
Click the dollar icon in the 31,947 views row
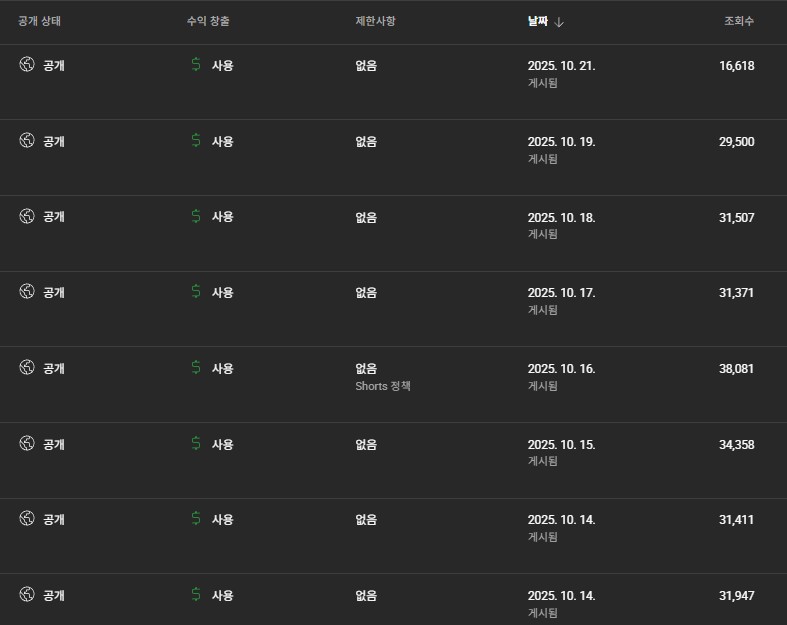pyautogui.click(x=196, y=595)
